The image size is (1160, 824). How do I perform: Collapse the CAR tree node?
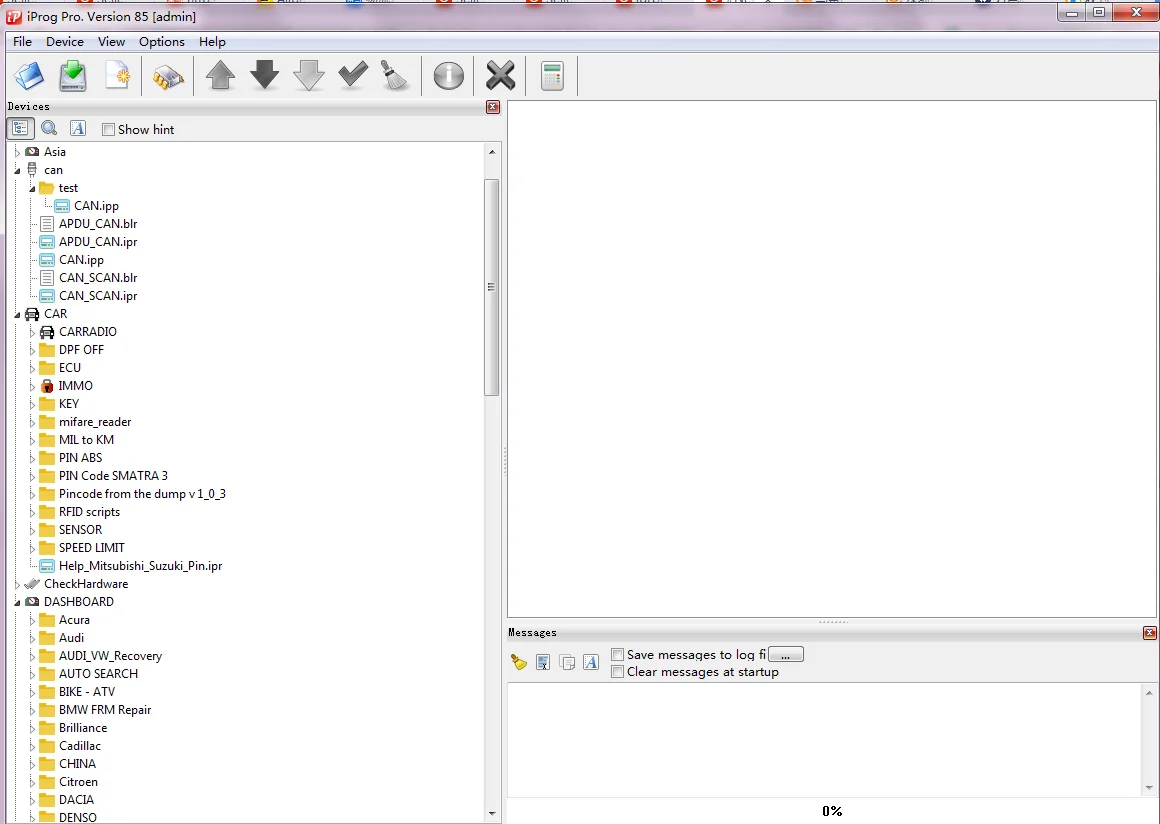[17, 314]
